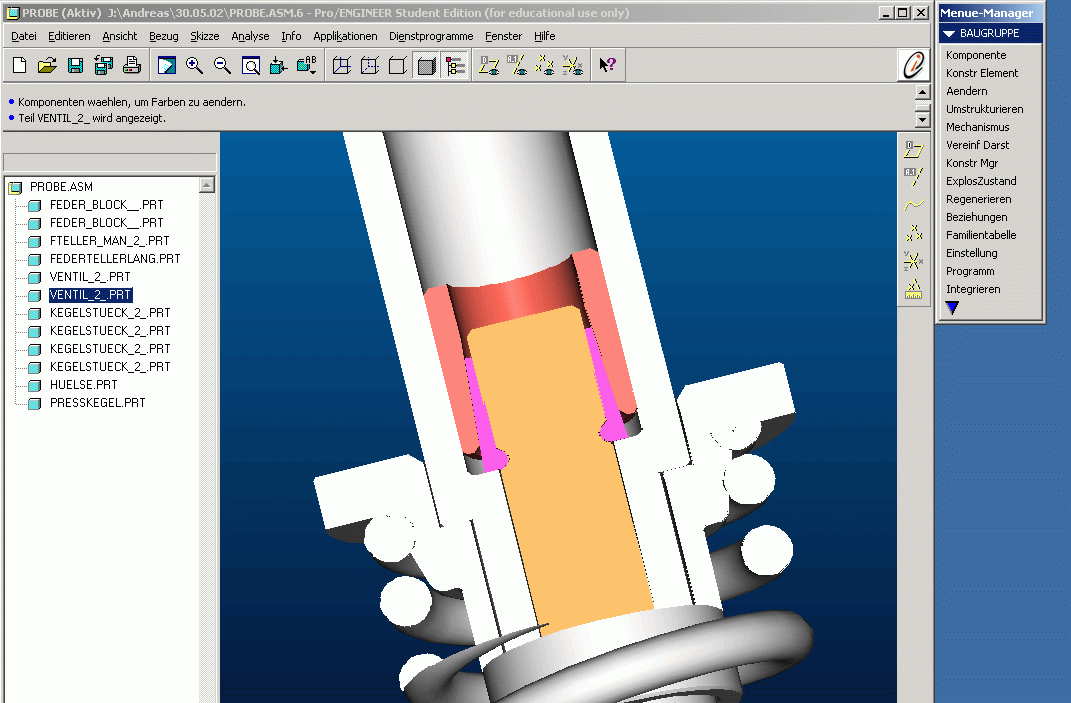The image size is (1071, 703).
Task: Click the create datum plane icon on right toolbar
Action: click(913, 150)
